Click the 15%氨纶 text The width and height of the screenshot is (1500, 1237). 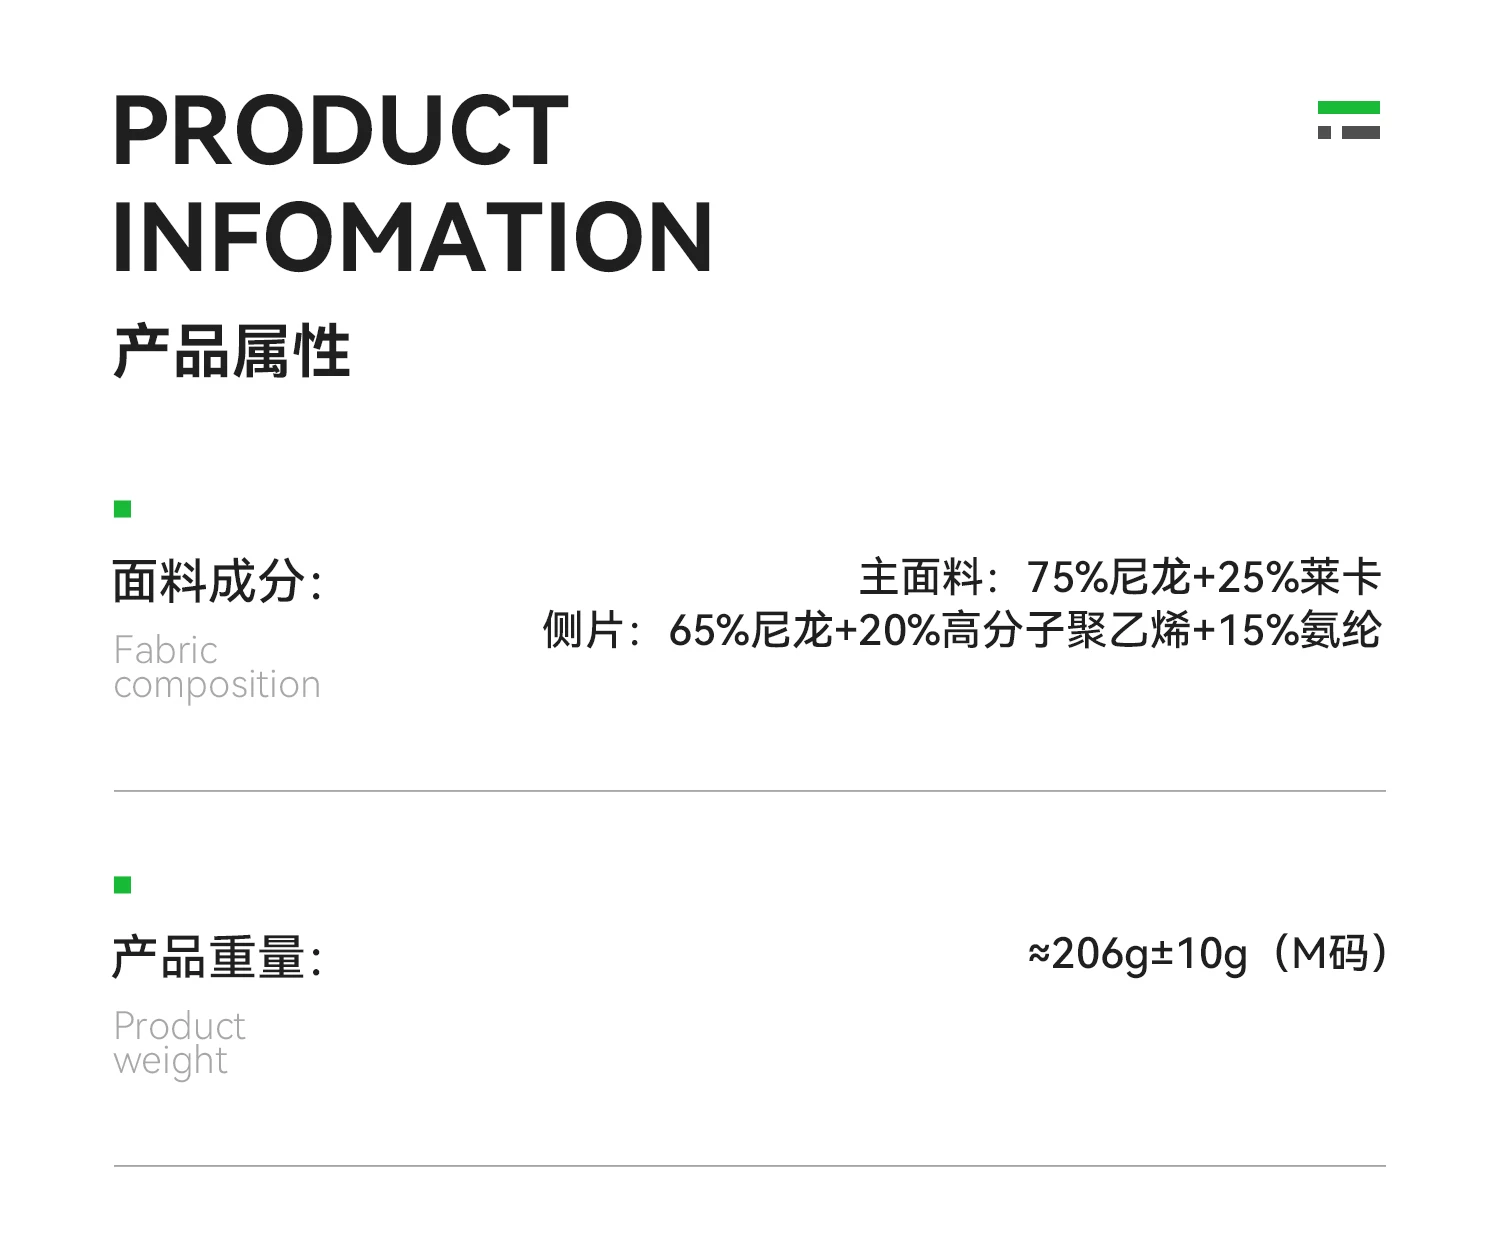click(x=1298, y=630)
